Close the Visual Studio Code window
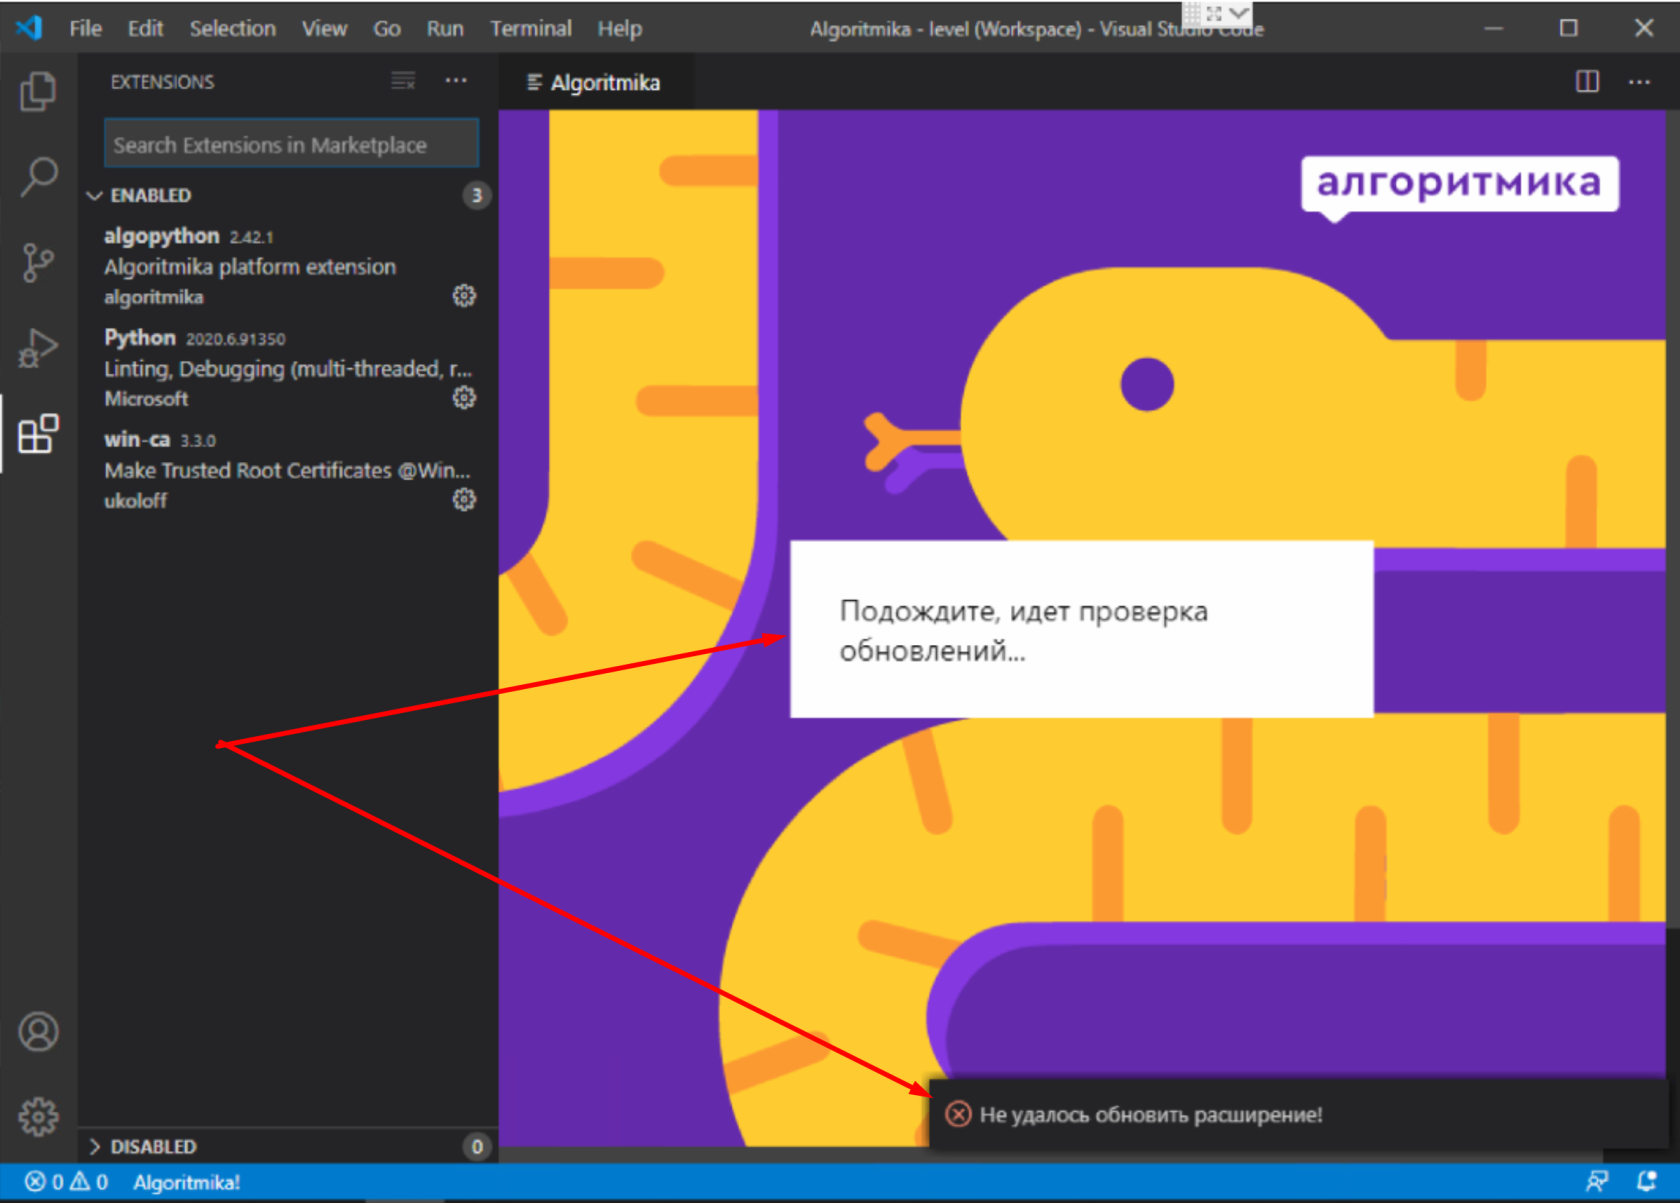The width and height of the screenshot is (1680, 1203). click(x=1644, y=28)
